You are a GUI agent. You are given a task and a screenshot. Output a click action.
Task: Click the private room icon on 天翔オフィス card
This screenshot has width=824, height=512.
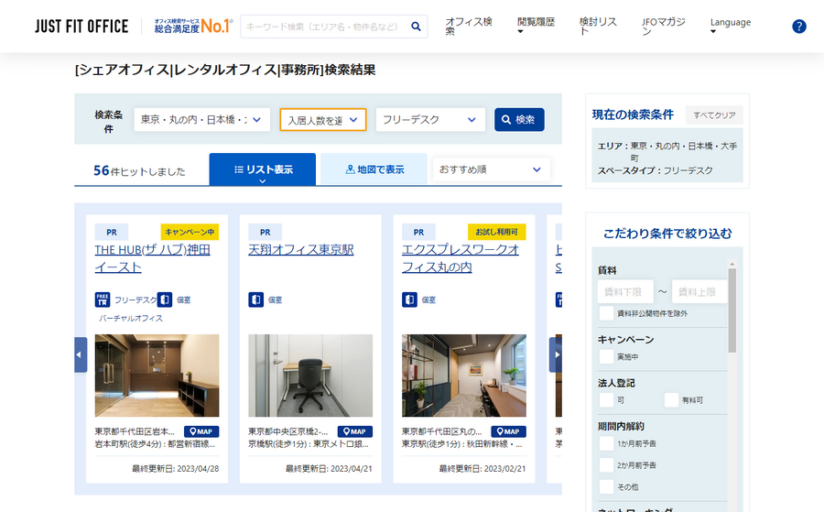pyautogui.click(x=256, y=300)
